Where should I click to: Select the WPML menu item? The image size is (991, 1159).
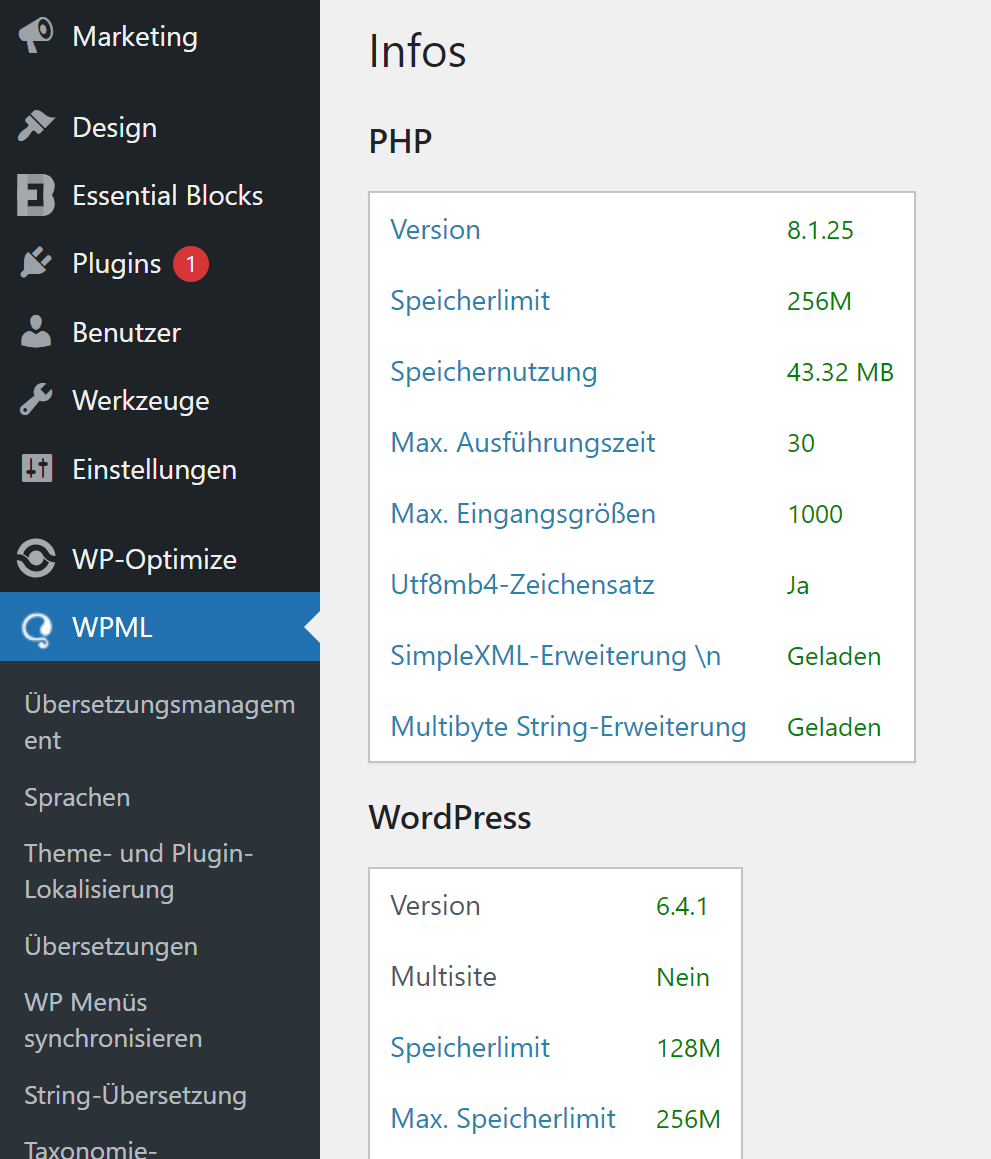pos(160,627)
